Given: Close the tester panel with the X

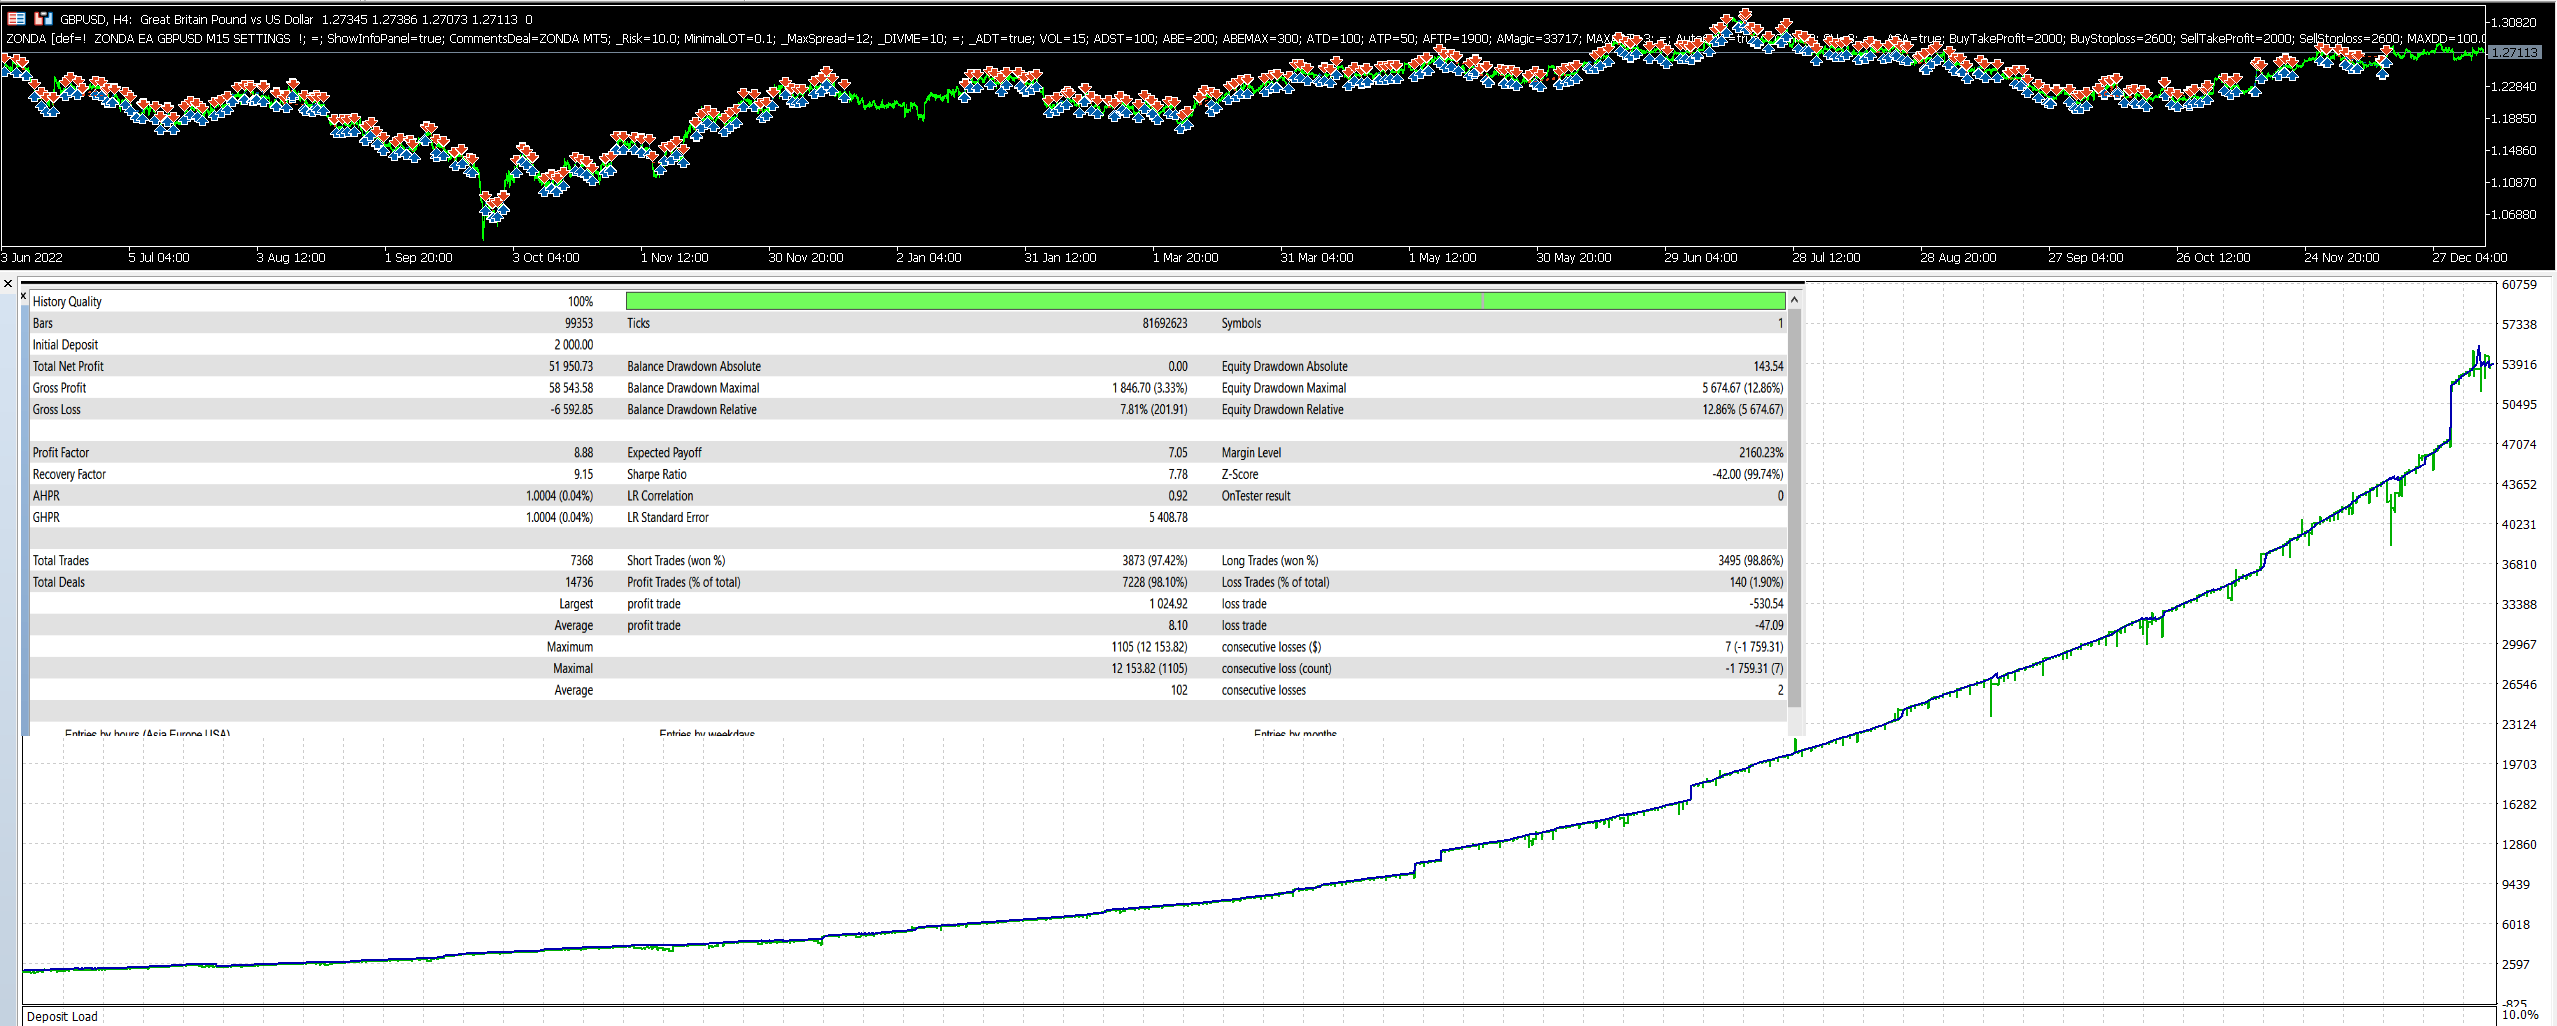Looking at the screenshot, I should tap(8, 284).
